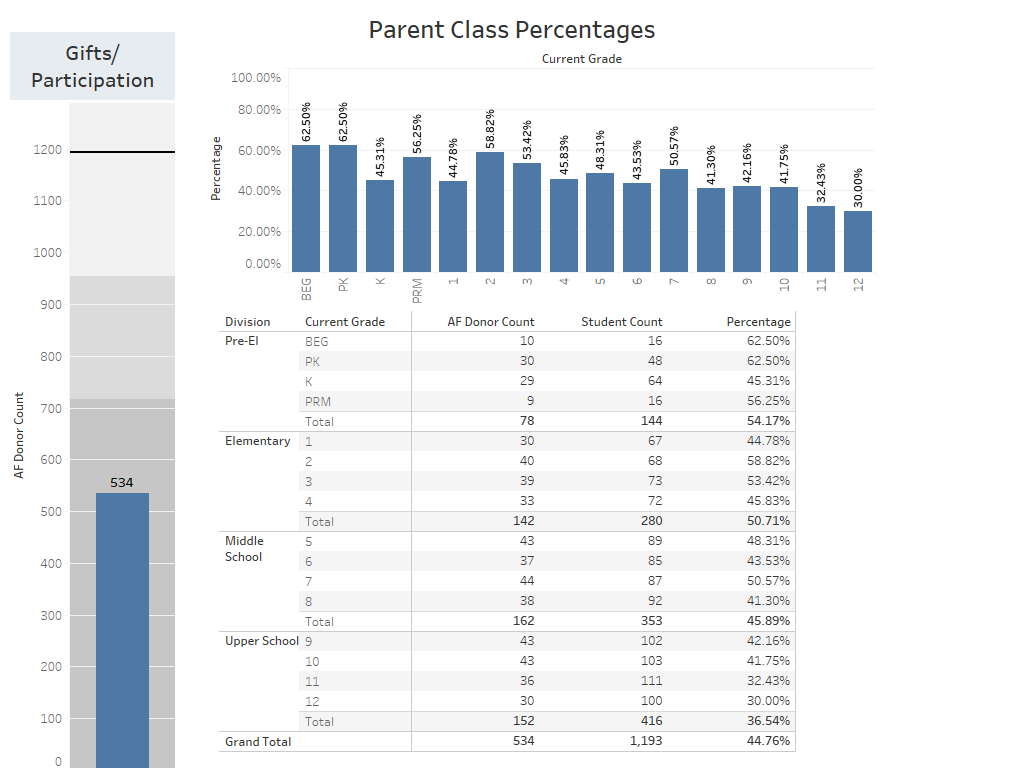
Task: Select the Student Count column header
Action: click(x=622, y=322)
